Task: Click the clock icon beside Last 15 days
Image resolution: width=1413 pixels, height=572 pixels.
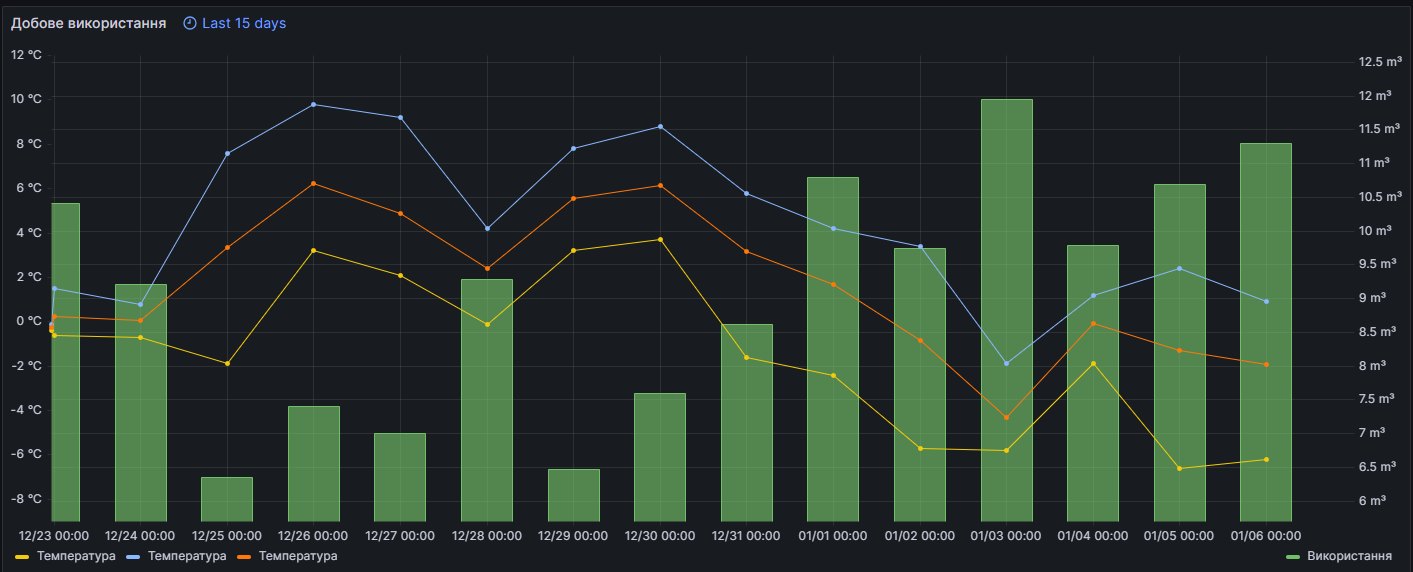Action: click(190, 23)
